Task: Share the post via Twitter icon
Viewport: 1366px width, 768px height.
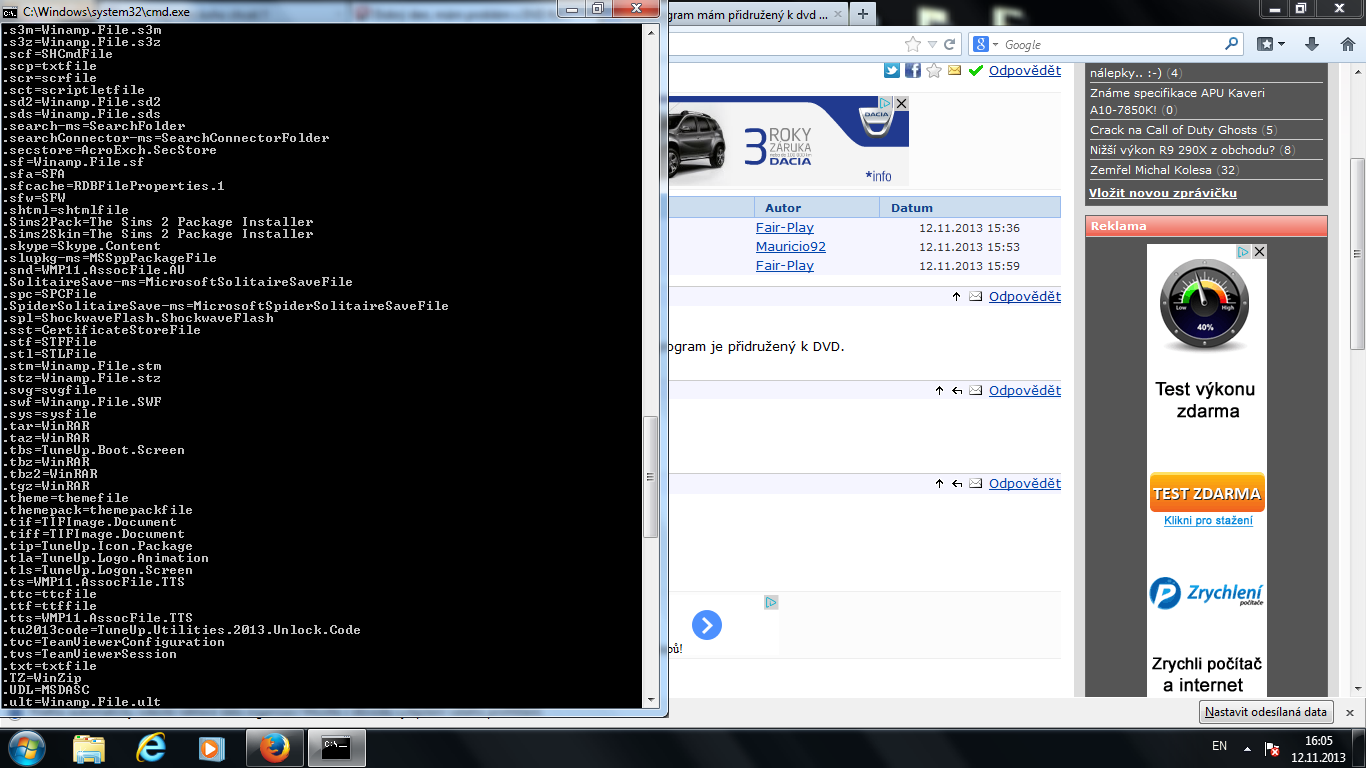Action: (x=892, y=70)
